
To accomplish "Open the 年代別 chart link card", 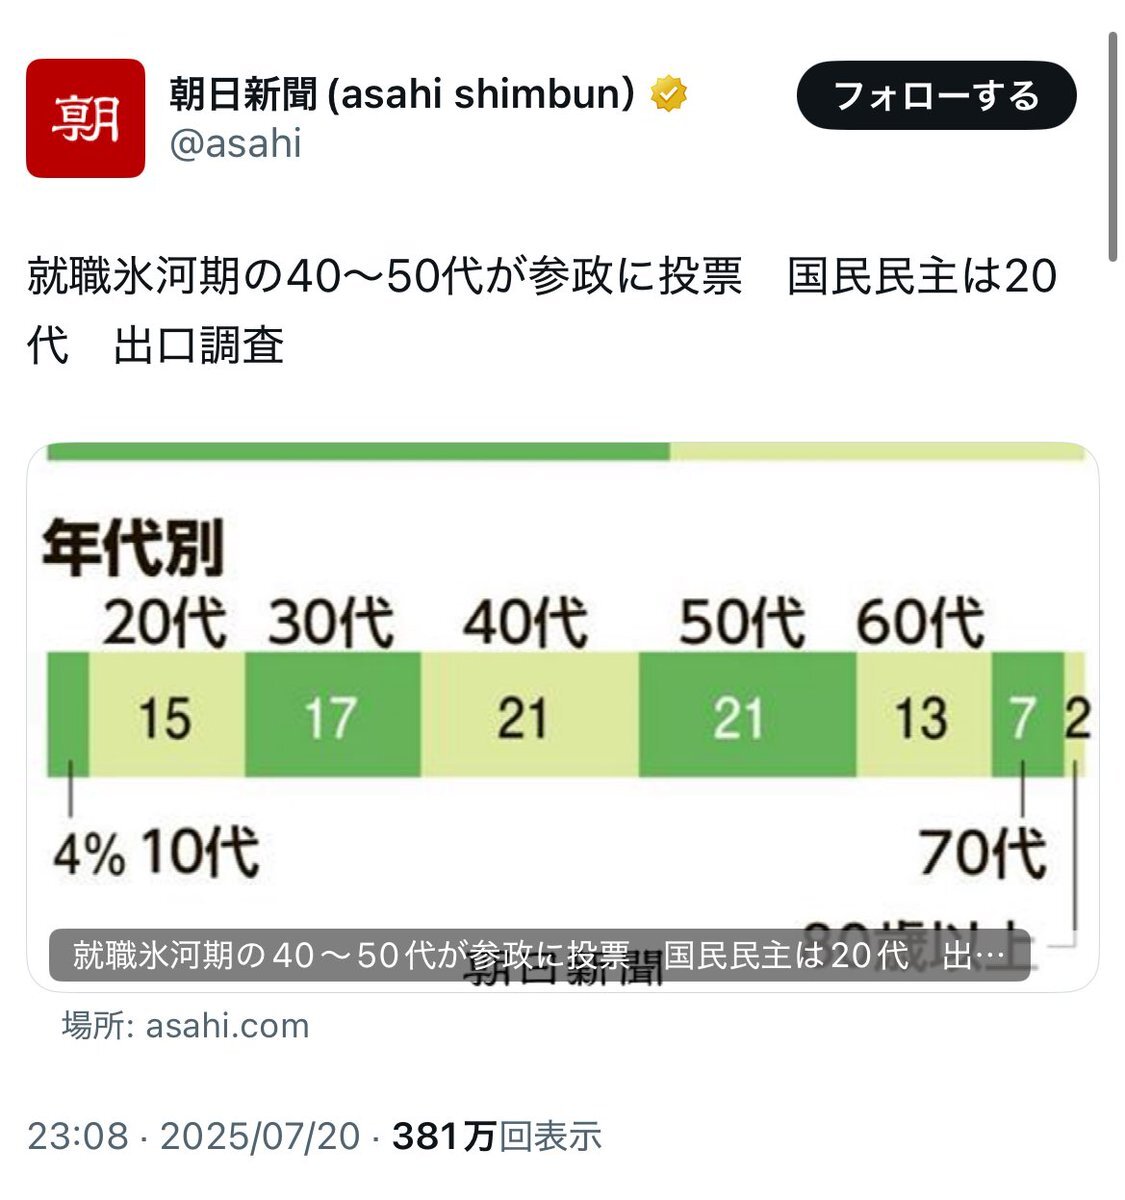I will click(562, 716).
